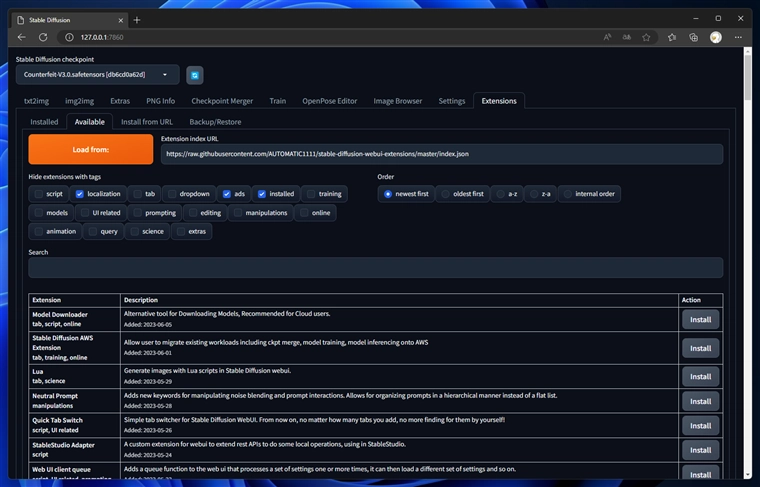Select the oldest first order option
Screen dimensions: 760x487
tap(445, 193)
